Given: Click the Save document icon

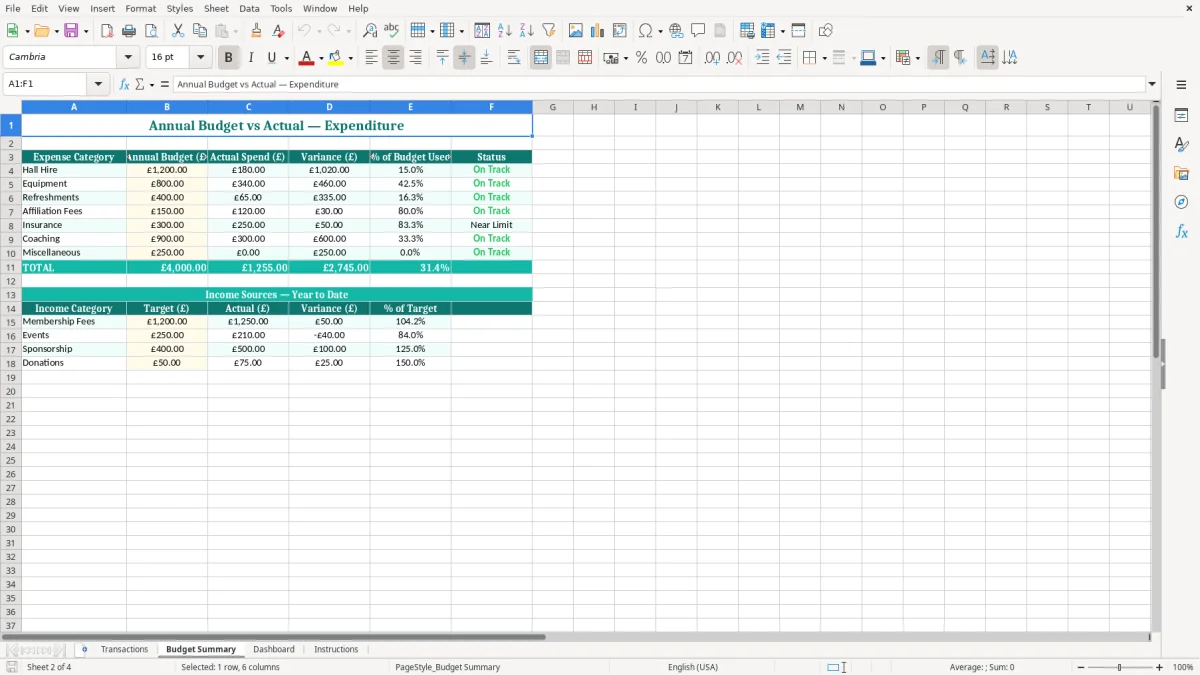Looking at the screenshot, I should 71,31.
